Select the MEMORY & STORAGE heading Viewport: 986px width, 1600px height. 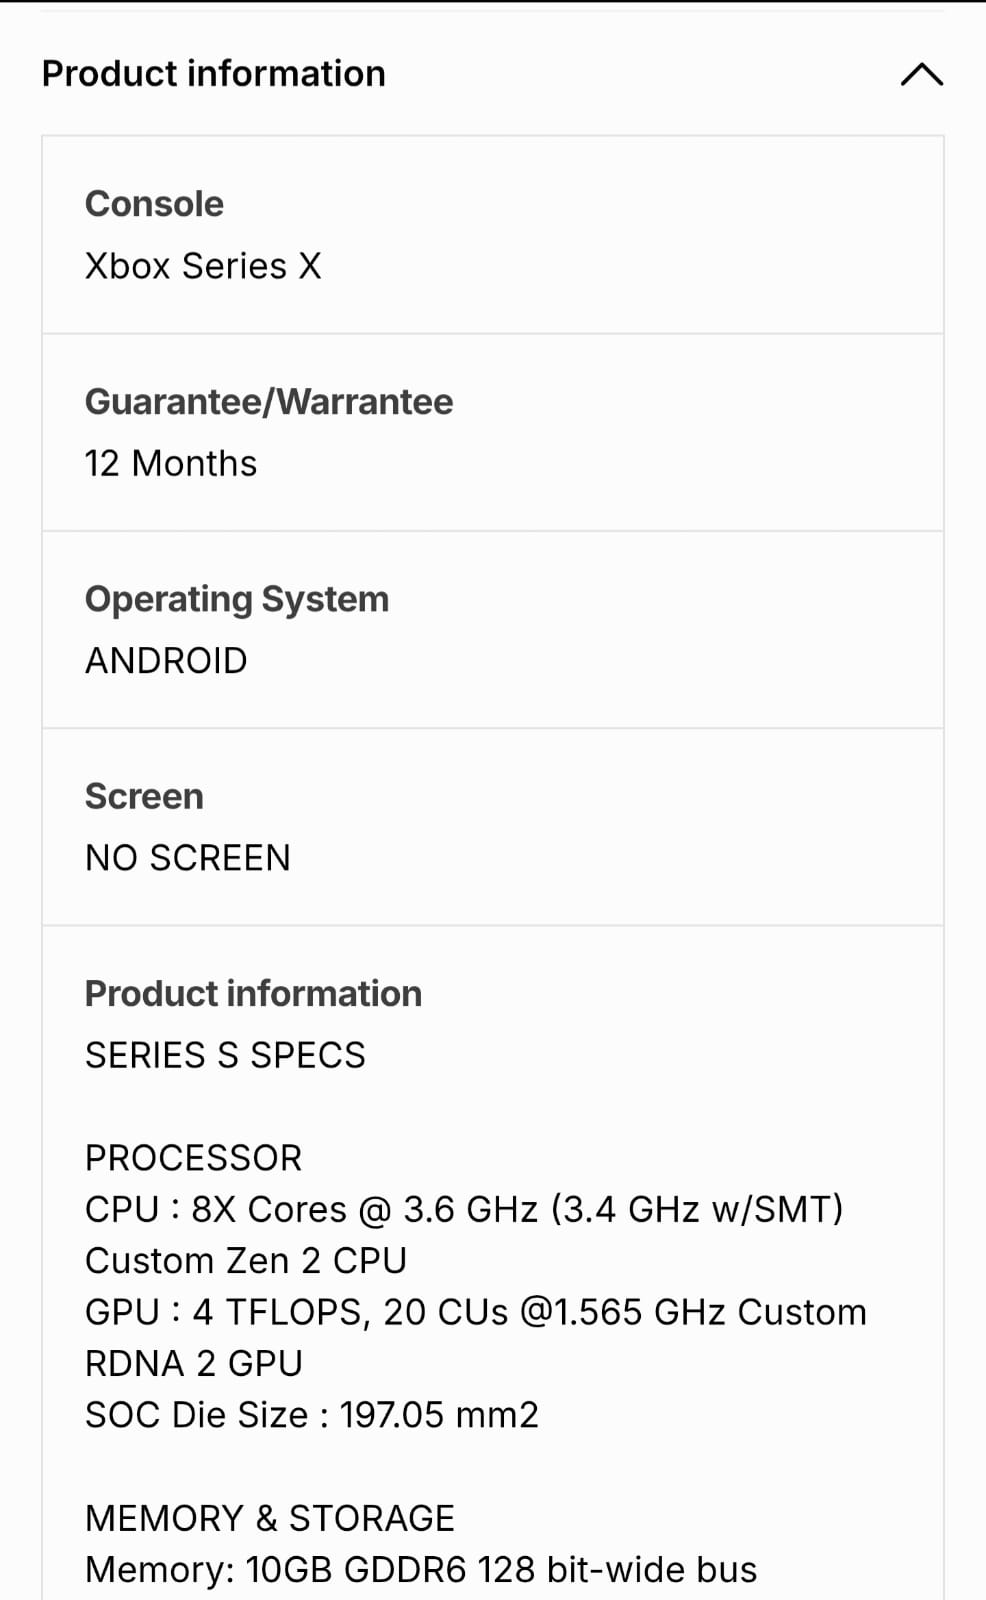[270, 1518]
